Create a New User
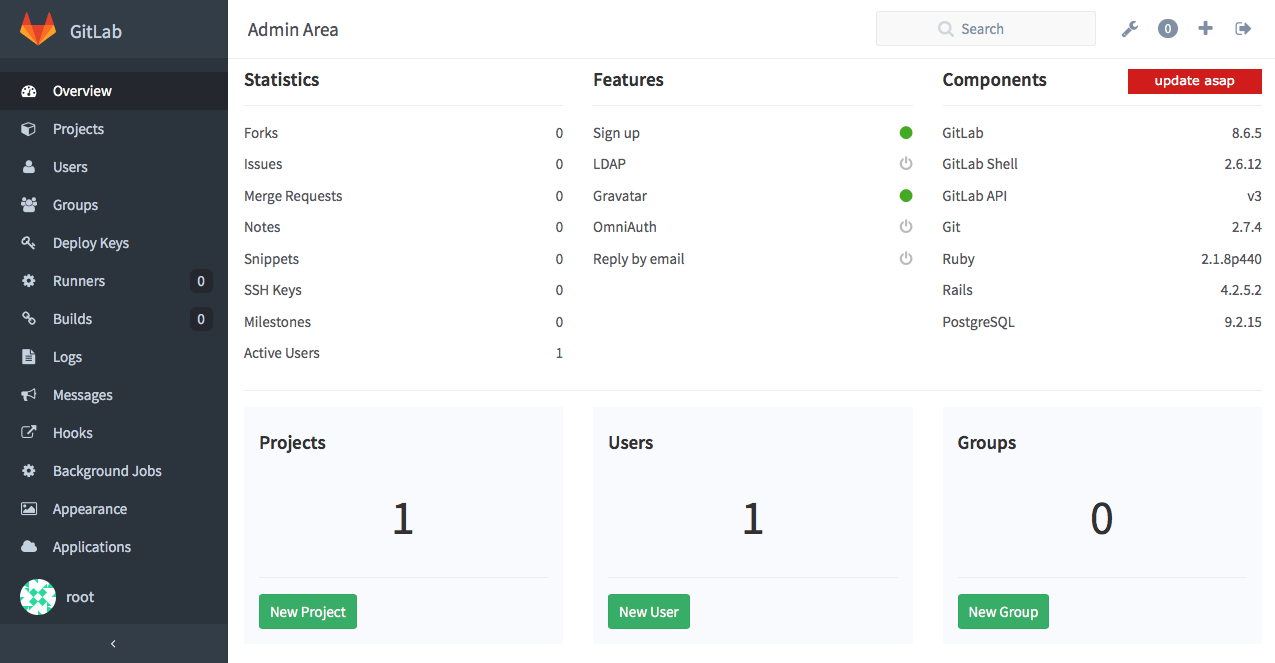 point(648,611)
